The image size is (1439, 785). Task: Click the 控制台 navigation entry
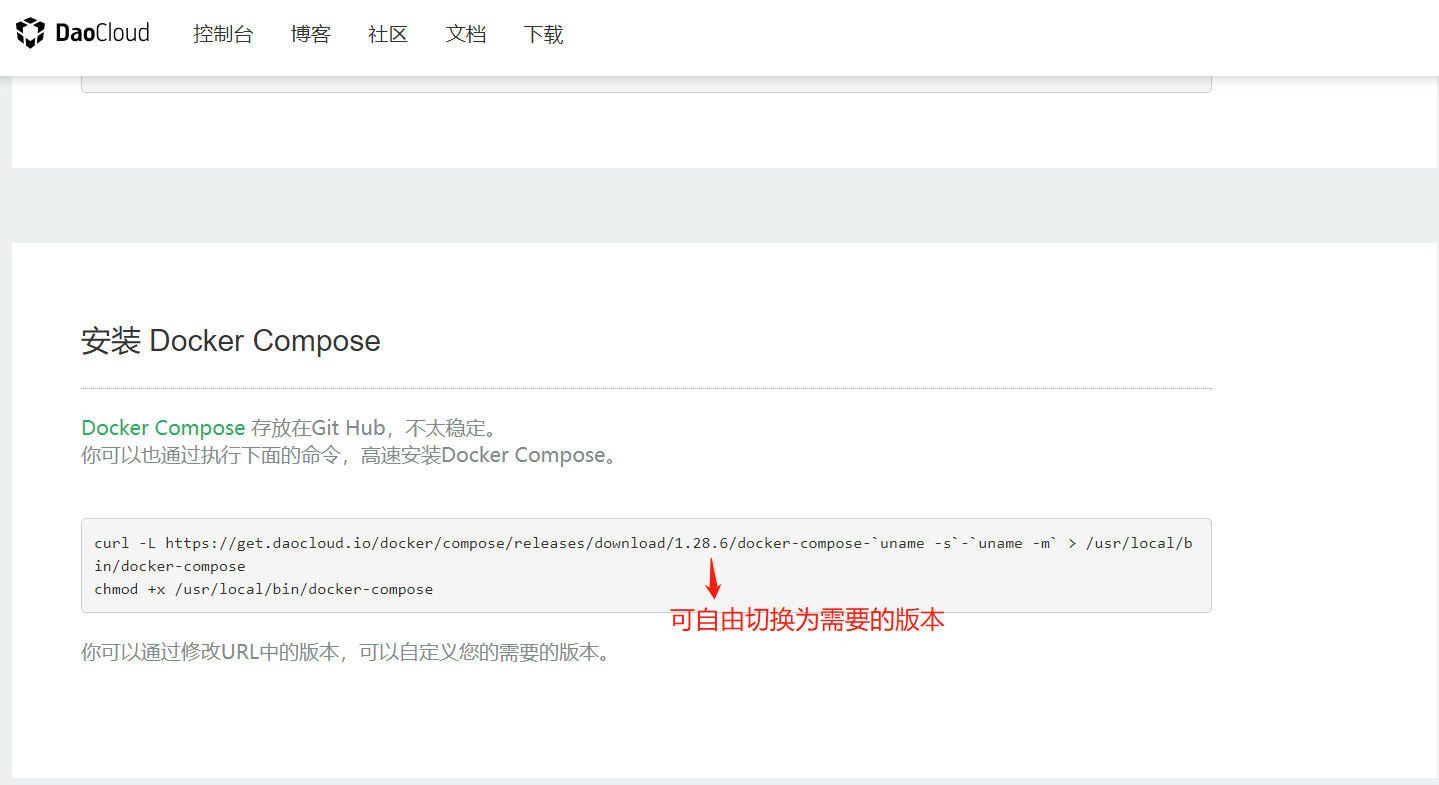[223, 33]
